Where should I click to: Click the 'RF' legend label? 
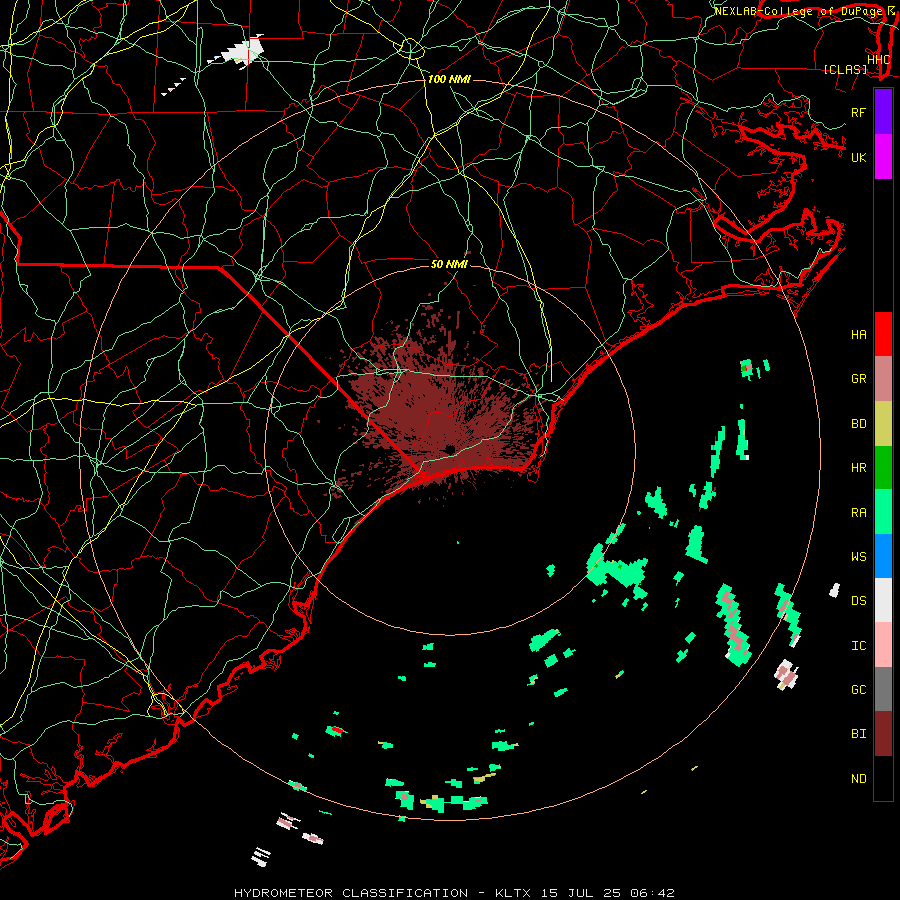point(858,112)
